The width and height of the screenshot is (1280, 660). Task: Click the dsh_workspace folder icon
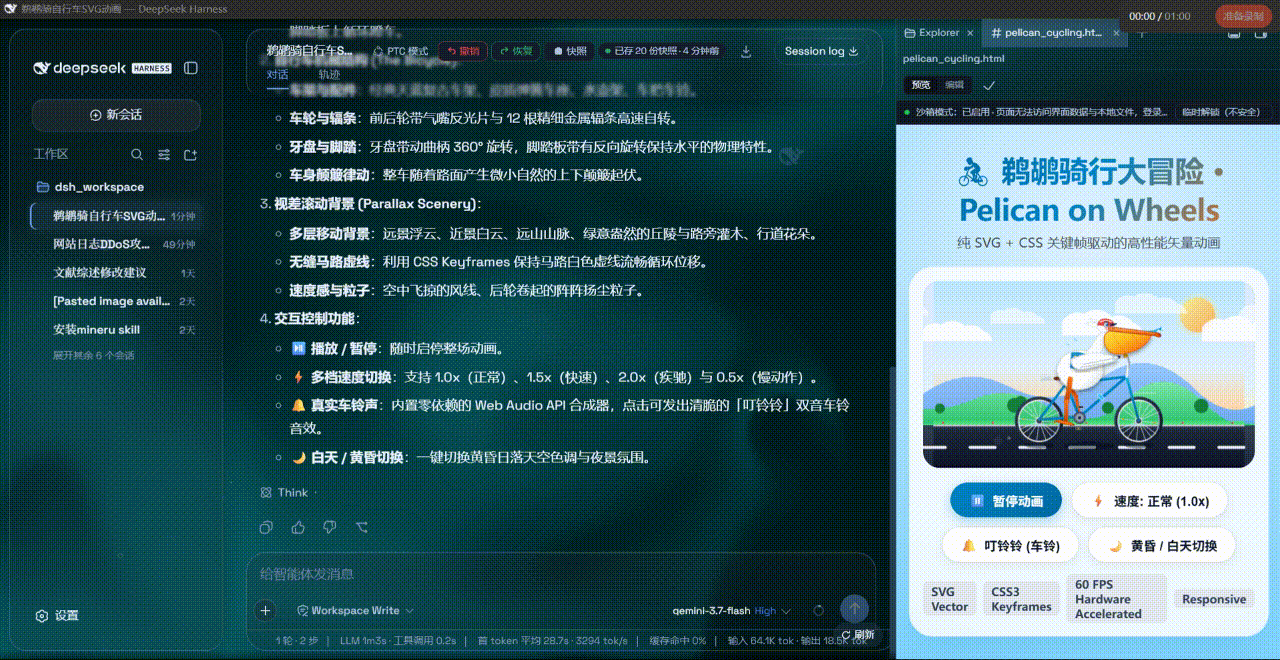(43, 187)
